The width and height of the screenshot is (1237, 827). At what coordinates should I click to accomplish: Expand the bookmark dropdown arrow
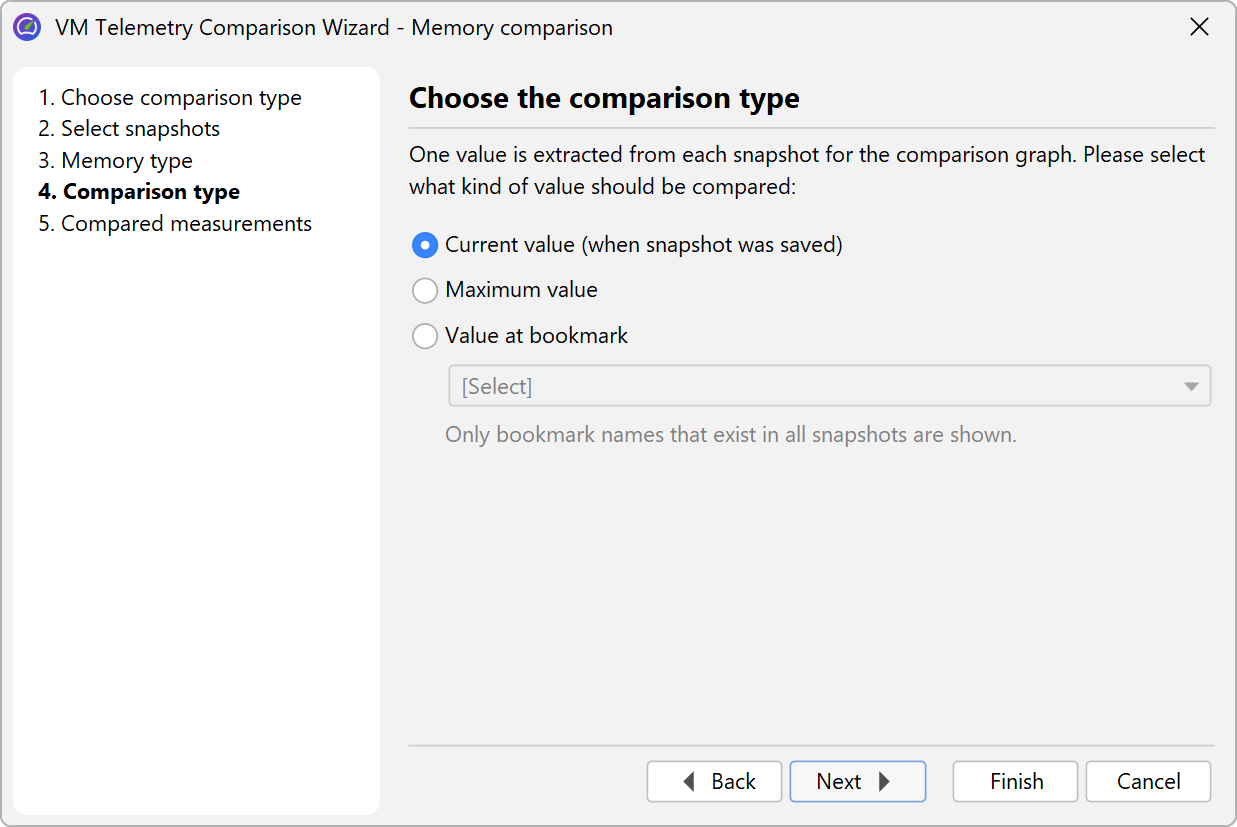(x=1191, y=387)
